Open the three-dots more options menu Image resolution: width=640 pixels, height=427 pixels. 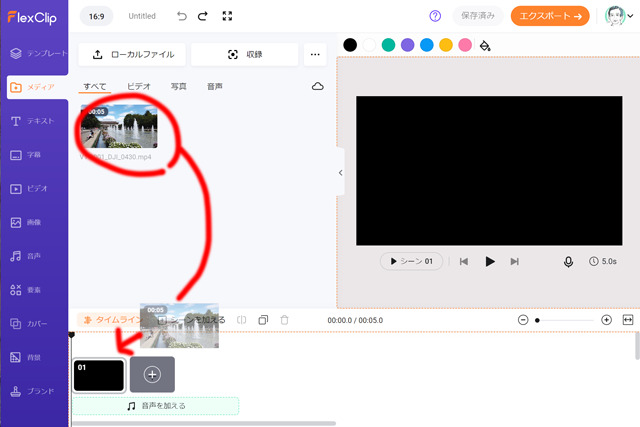coord(315,54)
